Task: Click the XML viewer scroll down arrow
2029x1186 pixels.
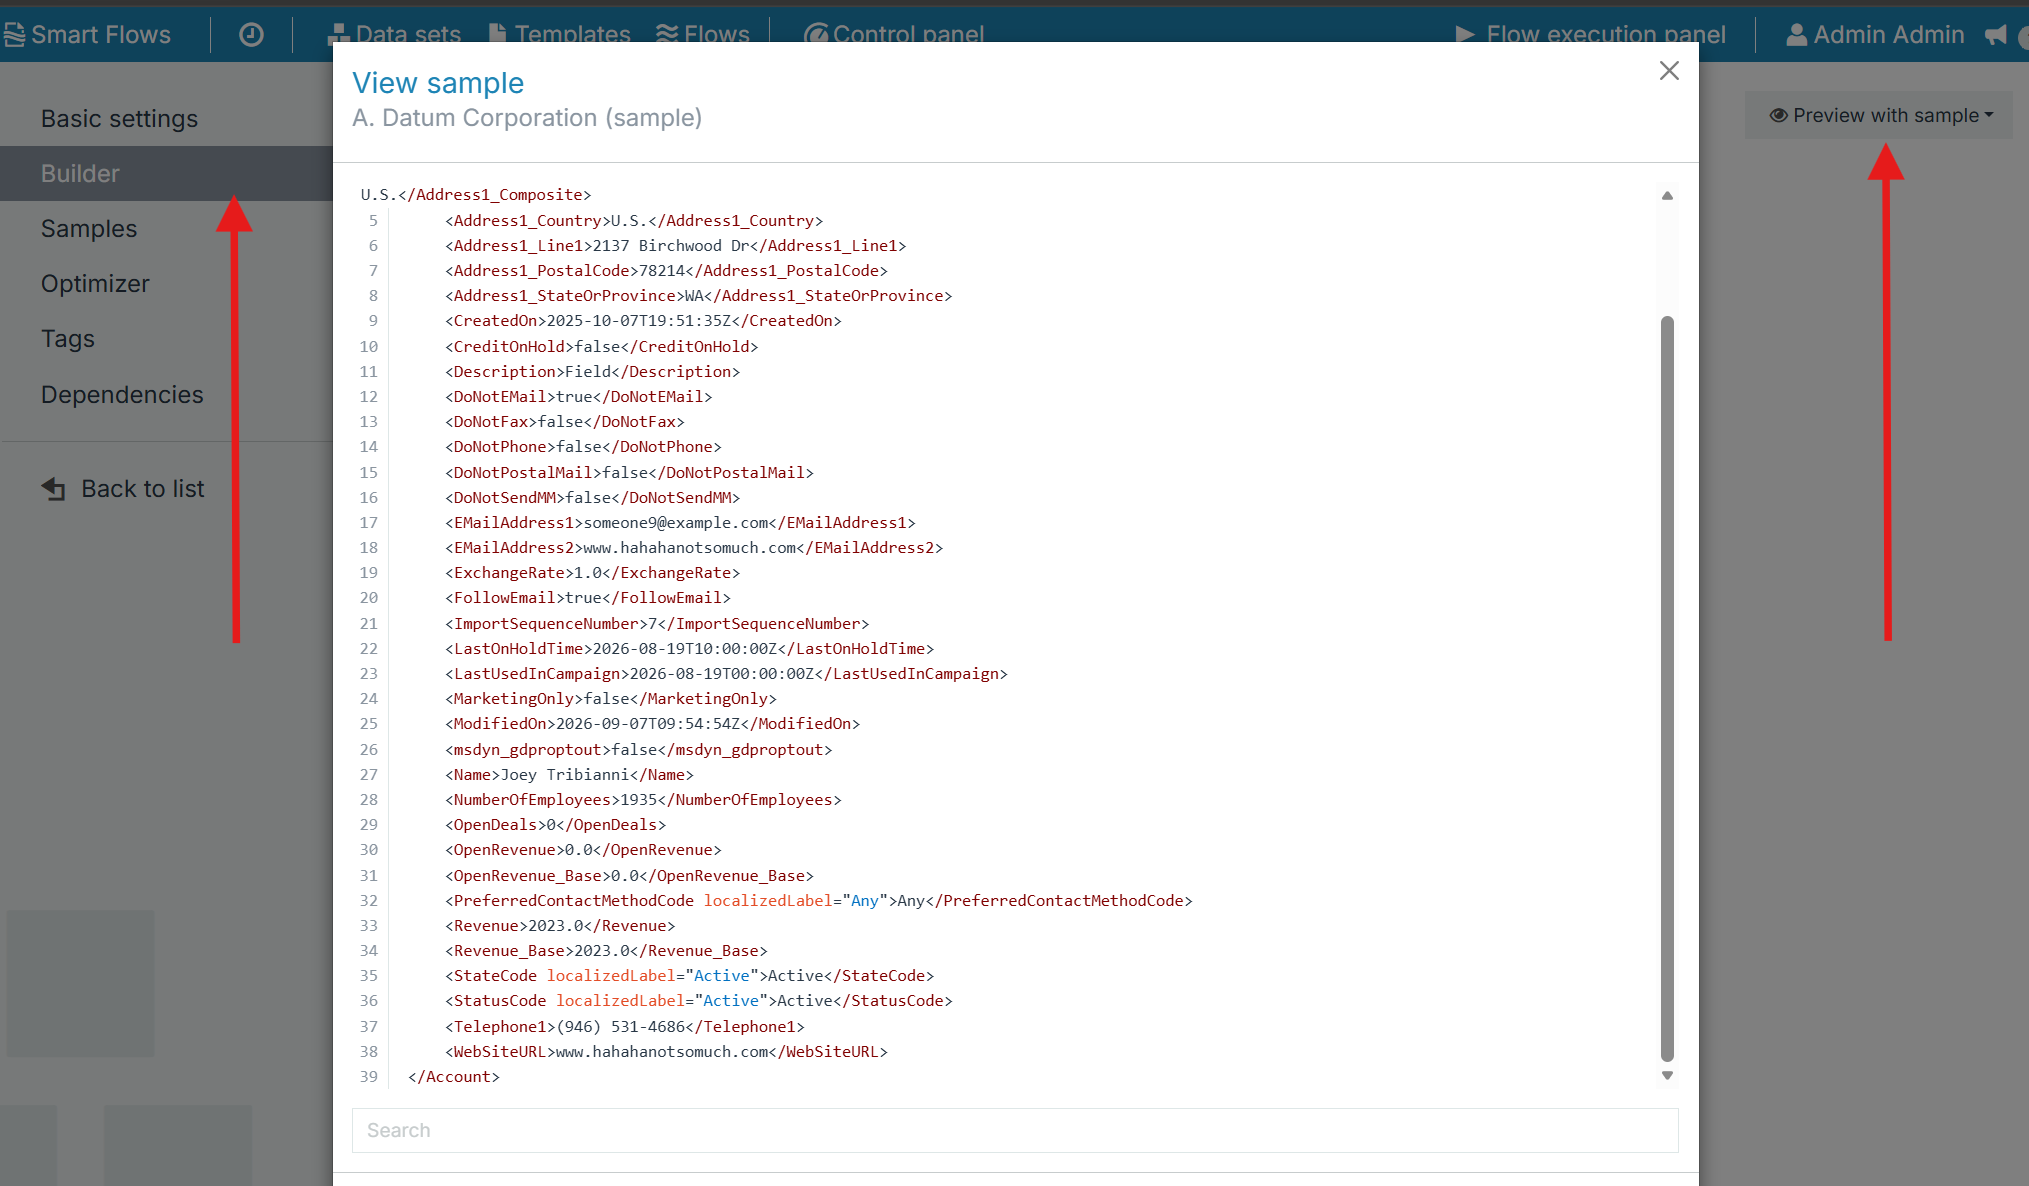Action: pyautogui.click(x=1667, y=1076)
